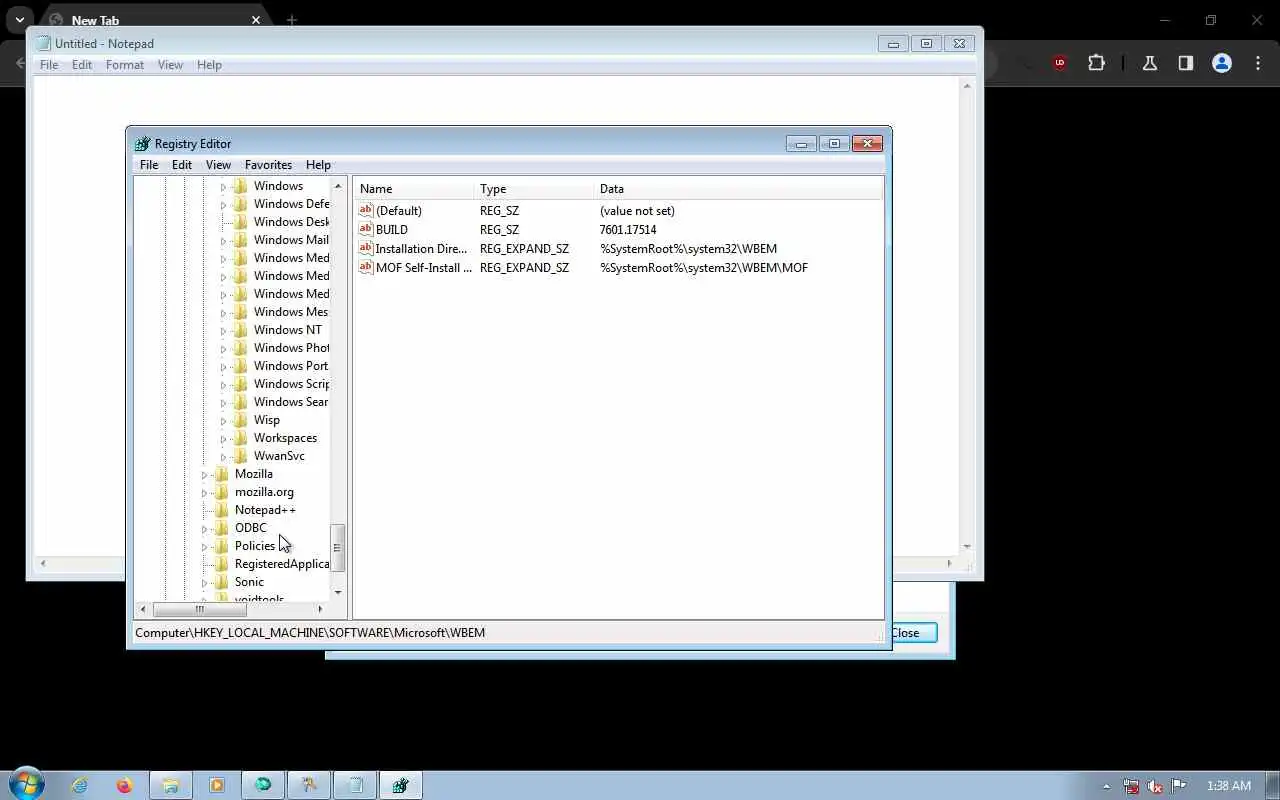
Task: Click the registry tree vertical scrollbar thumb
Action: [x=338, y=548]
